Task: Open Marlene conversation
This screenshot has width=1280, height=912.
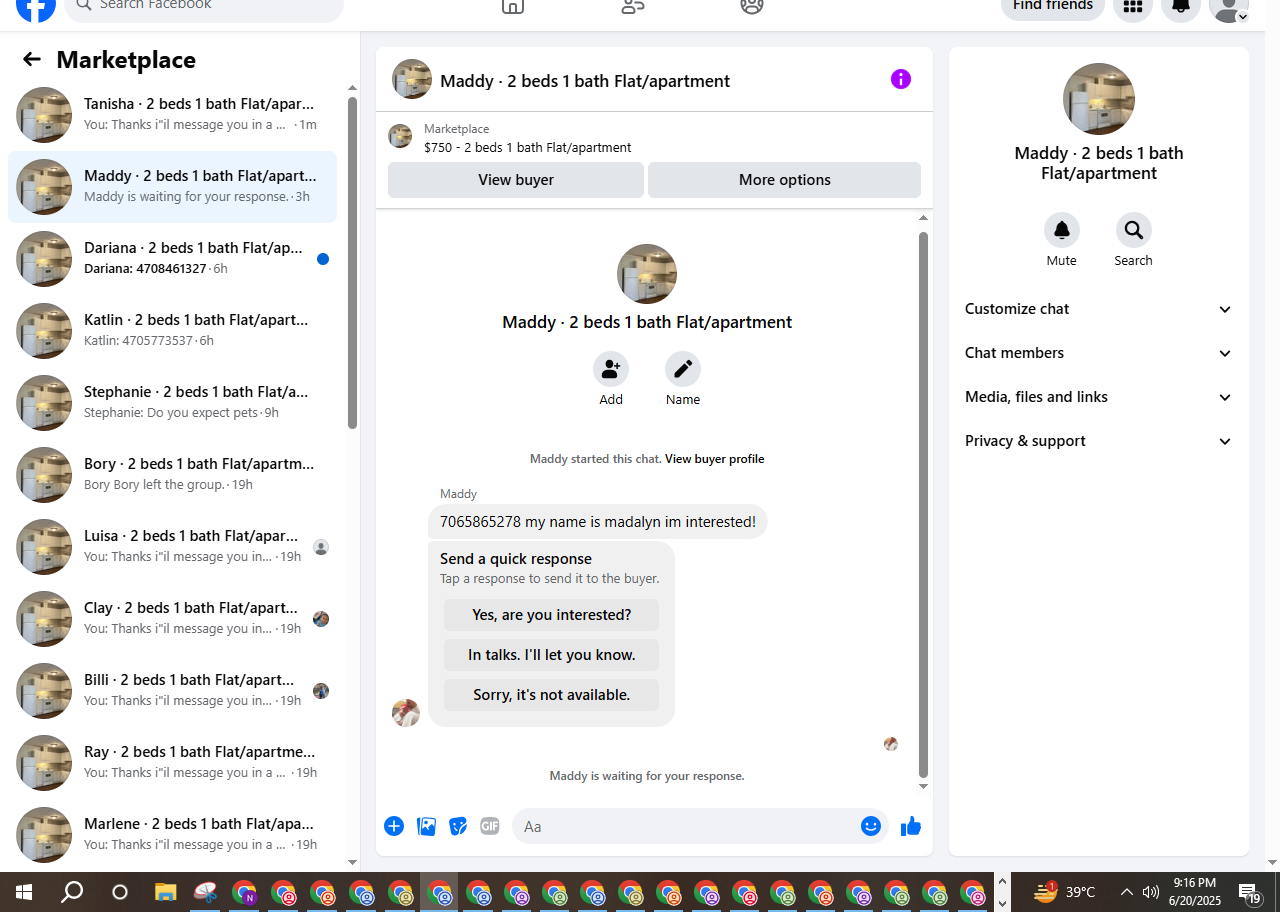Action: 172,835
